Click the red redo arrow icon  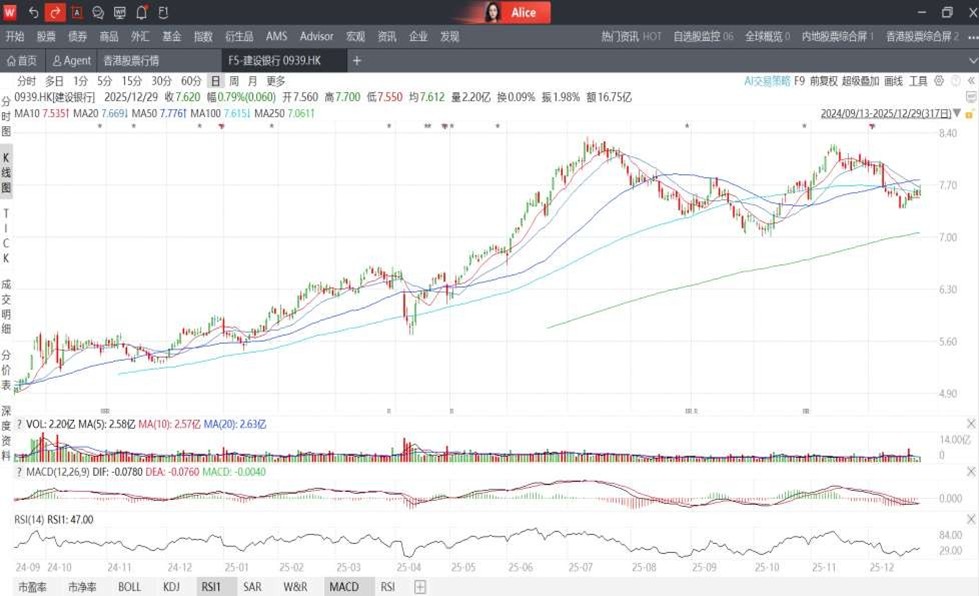point(55,12)
